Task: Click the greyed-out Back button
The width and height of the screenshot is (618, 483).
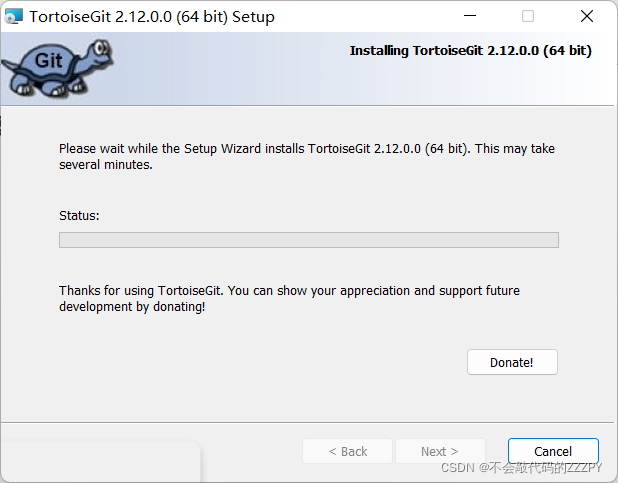Action: pos(347,451)
